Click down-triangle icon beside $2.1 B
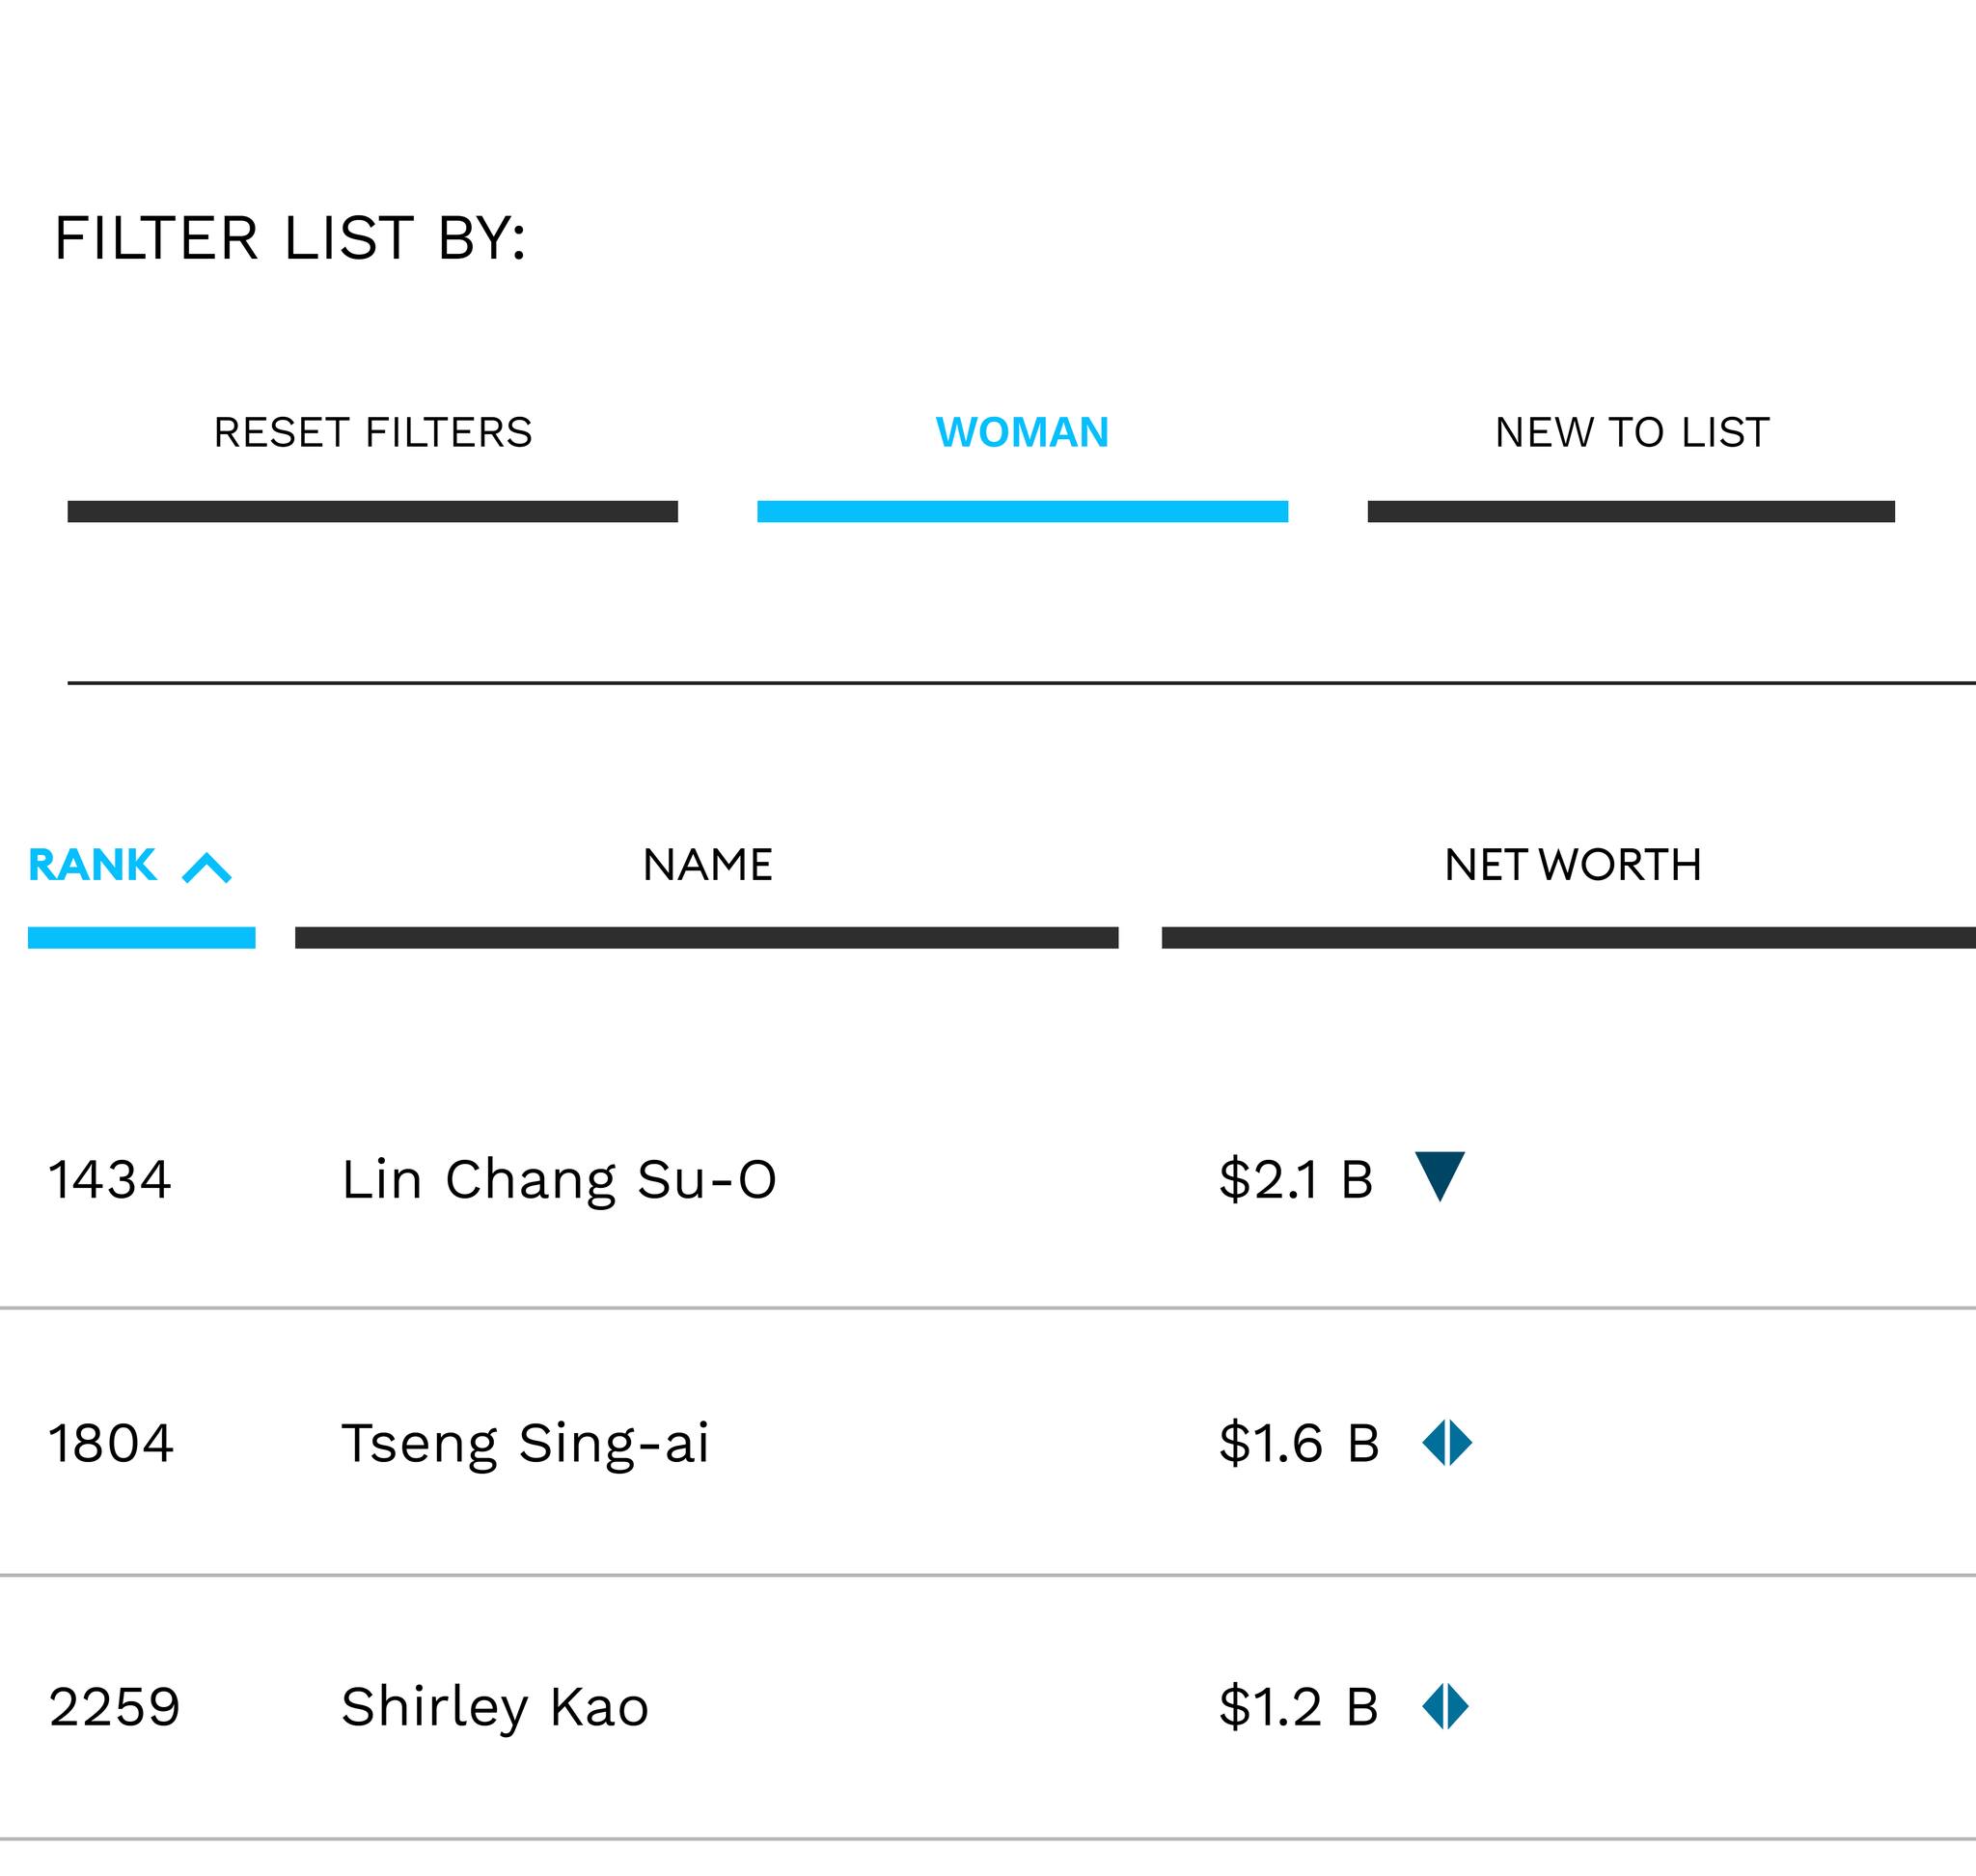Viewport: 1976px width, 1876px height. coord(1439,1176)
